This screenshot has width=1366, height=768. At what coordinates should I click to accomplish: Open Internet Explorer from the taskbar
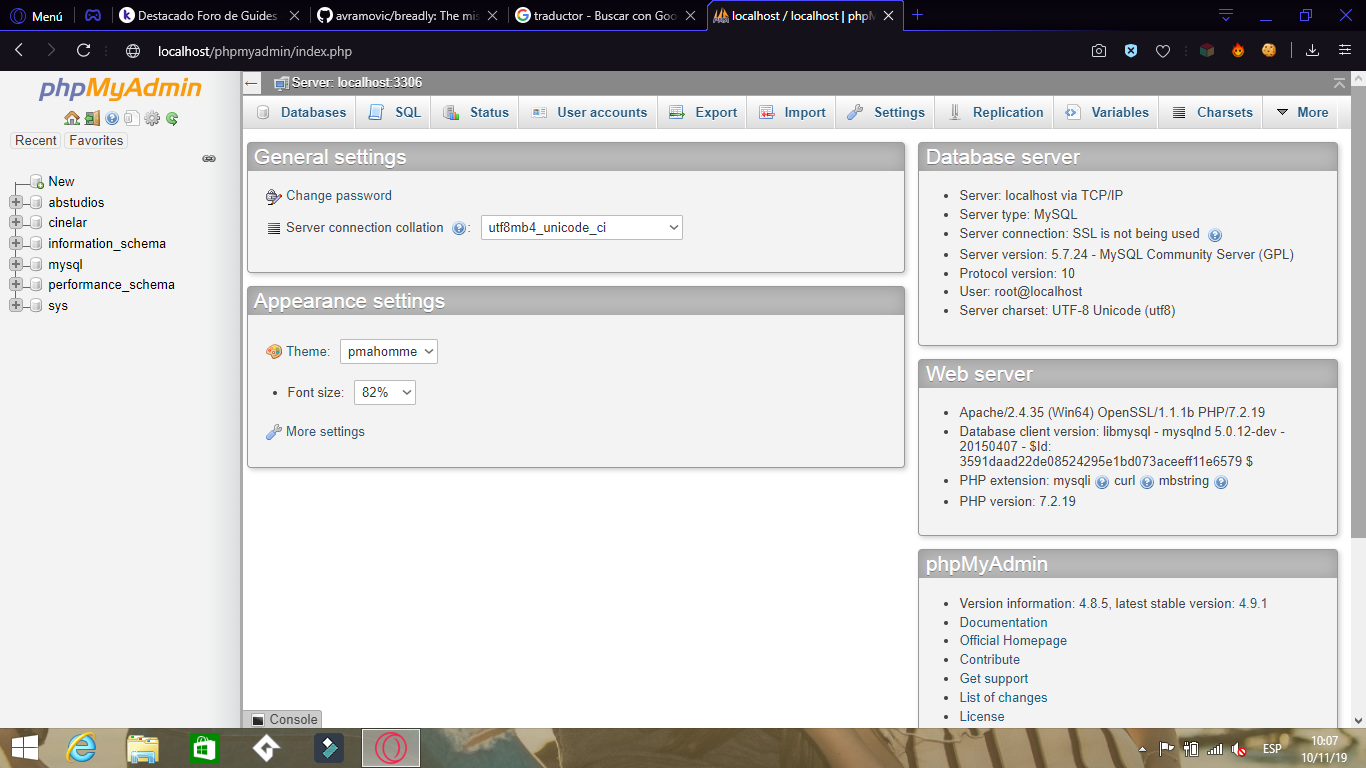point(81,748)
